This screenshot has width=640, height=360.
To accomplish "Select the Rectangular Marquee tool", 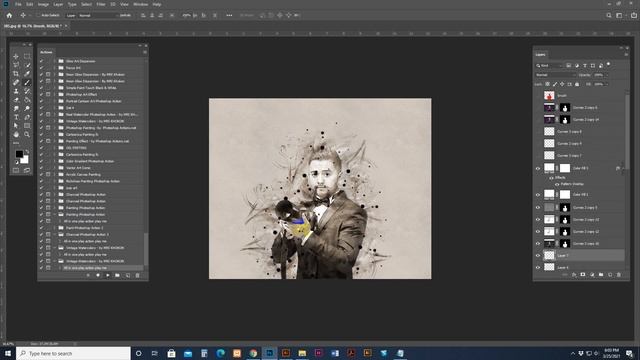I will click(x=27, y=56).
